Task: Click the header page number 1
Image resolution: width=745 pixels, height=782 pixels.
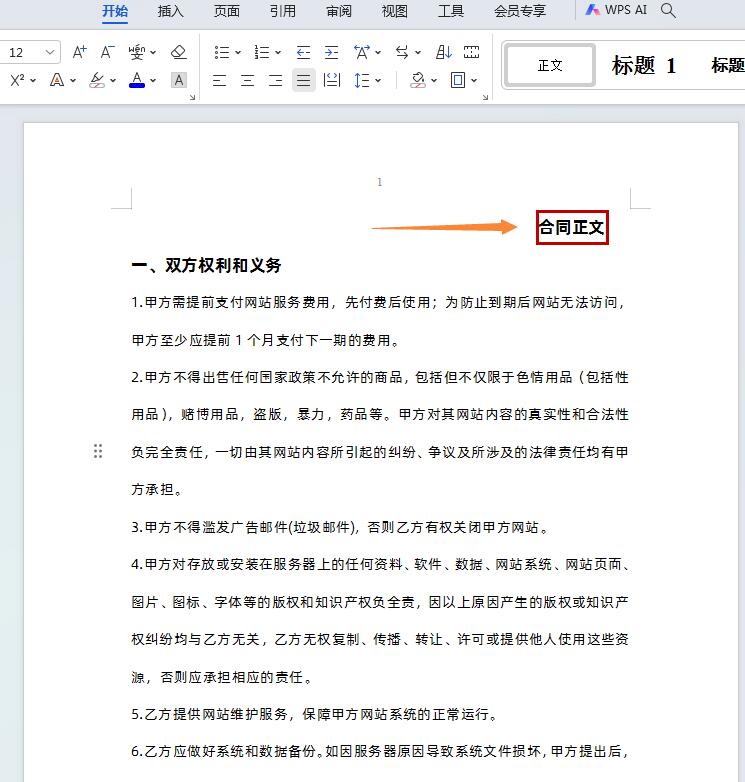Action: pos(379,182)
